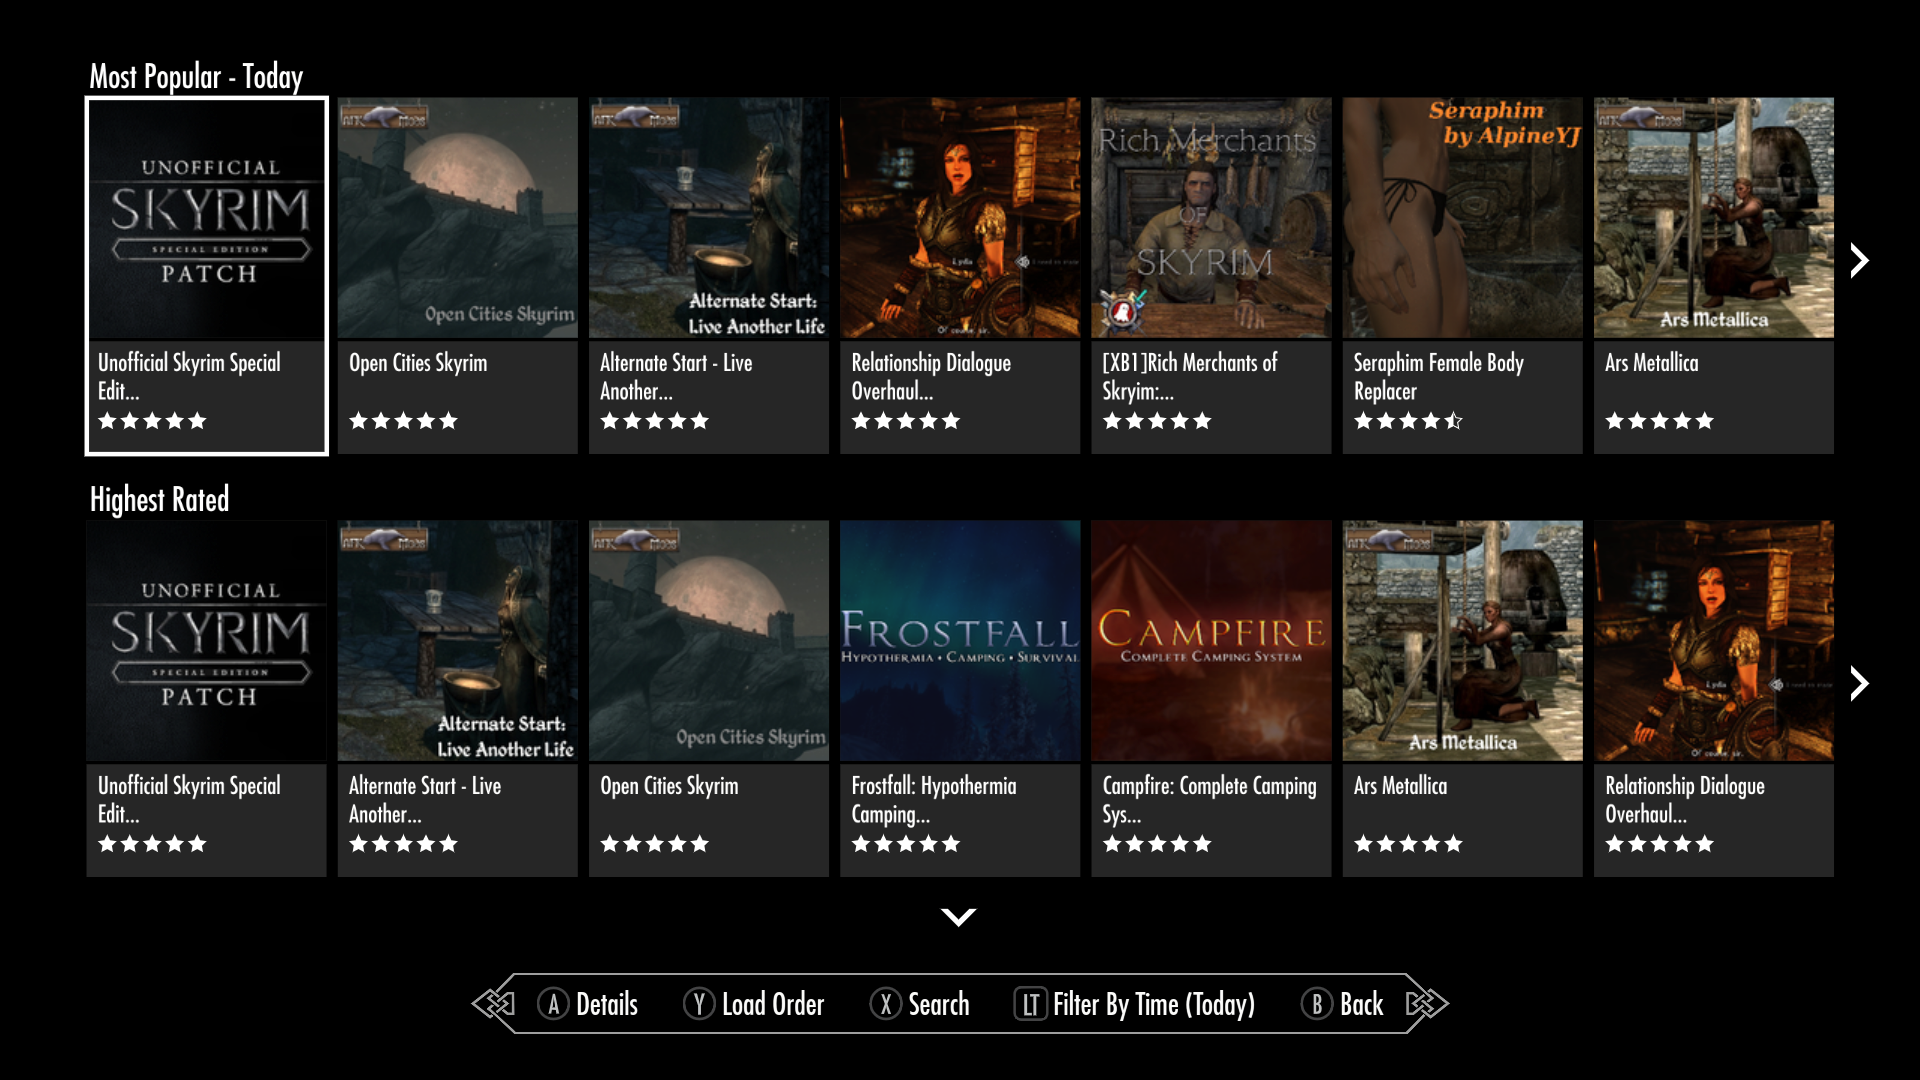The height and width of the screenshot is (1080, 1920).
Task: Open Rich Merchants of Skyrim thumbnail
Action: (x=1211, y=218)
